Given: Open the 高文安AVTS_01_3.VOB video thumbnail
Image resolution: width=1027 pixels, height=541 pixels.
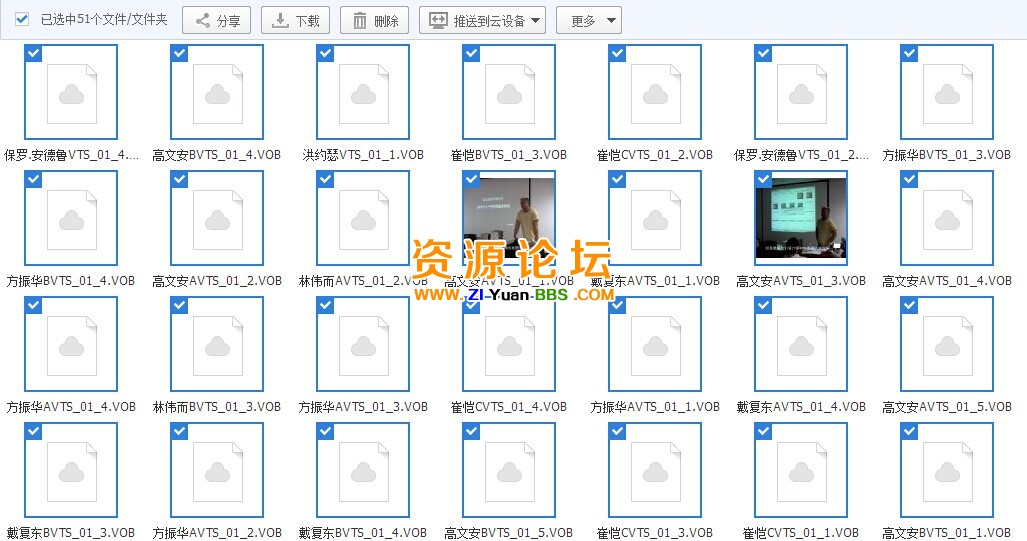Looking at the screenshot, I should (x=801, y=218).
